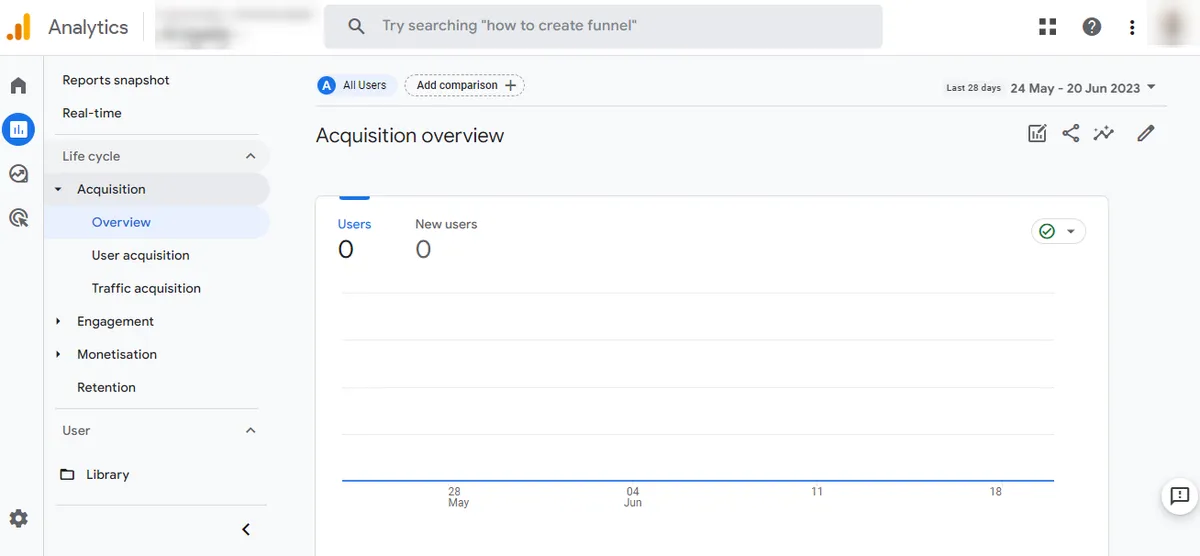
Task: Open the Home icon in left rail
Action: [19, 86]
